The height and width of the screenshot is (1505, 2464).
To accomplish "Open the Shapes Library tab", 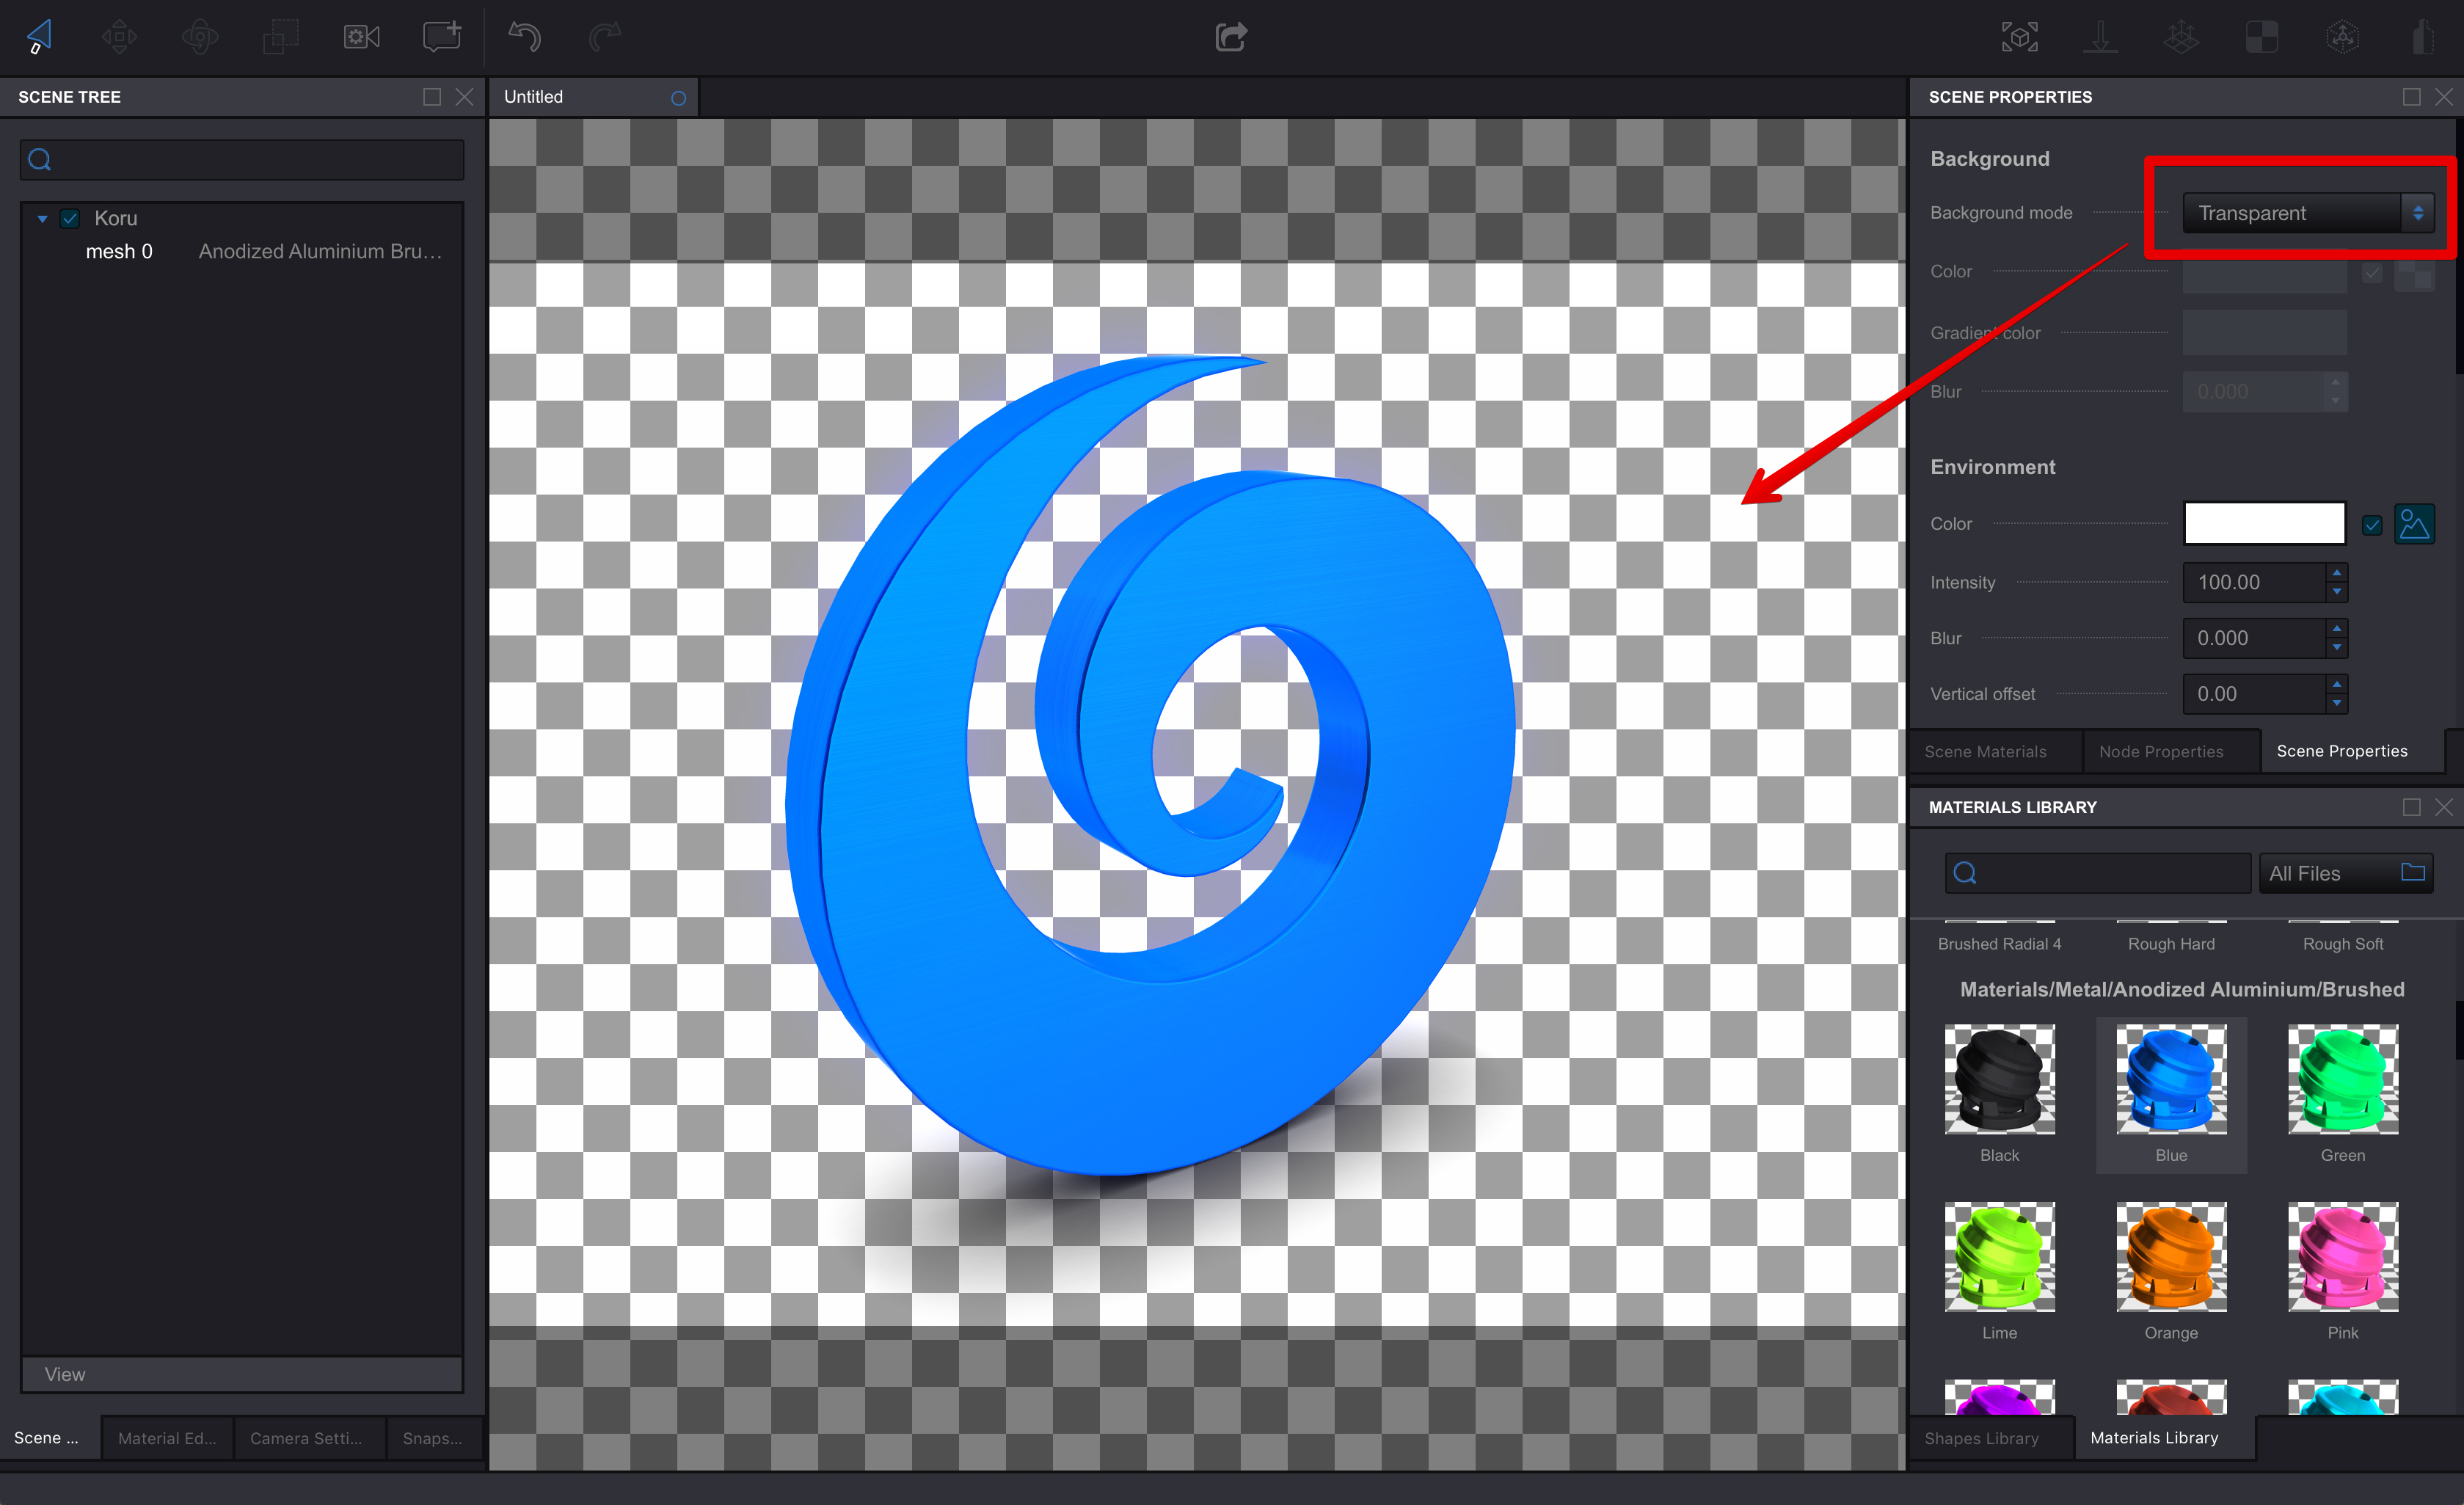I will pyautogui.click(x=1983, y=1437).
